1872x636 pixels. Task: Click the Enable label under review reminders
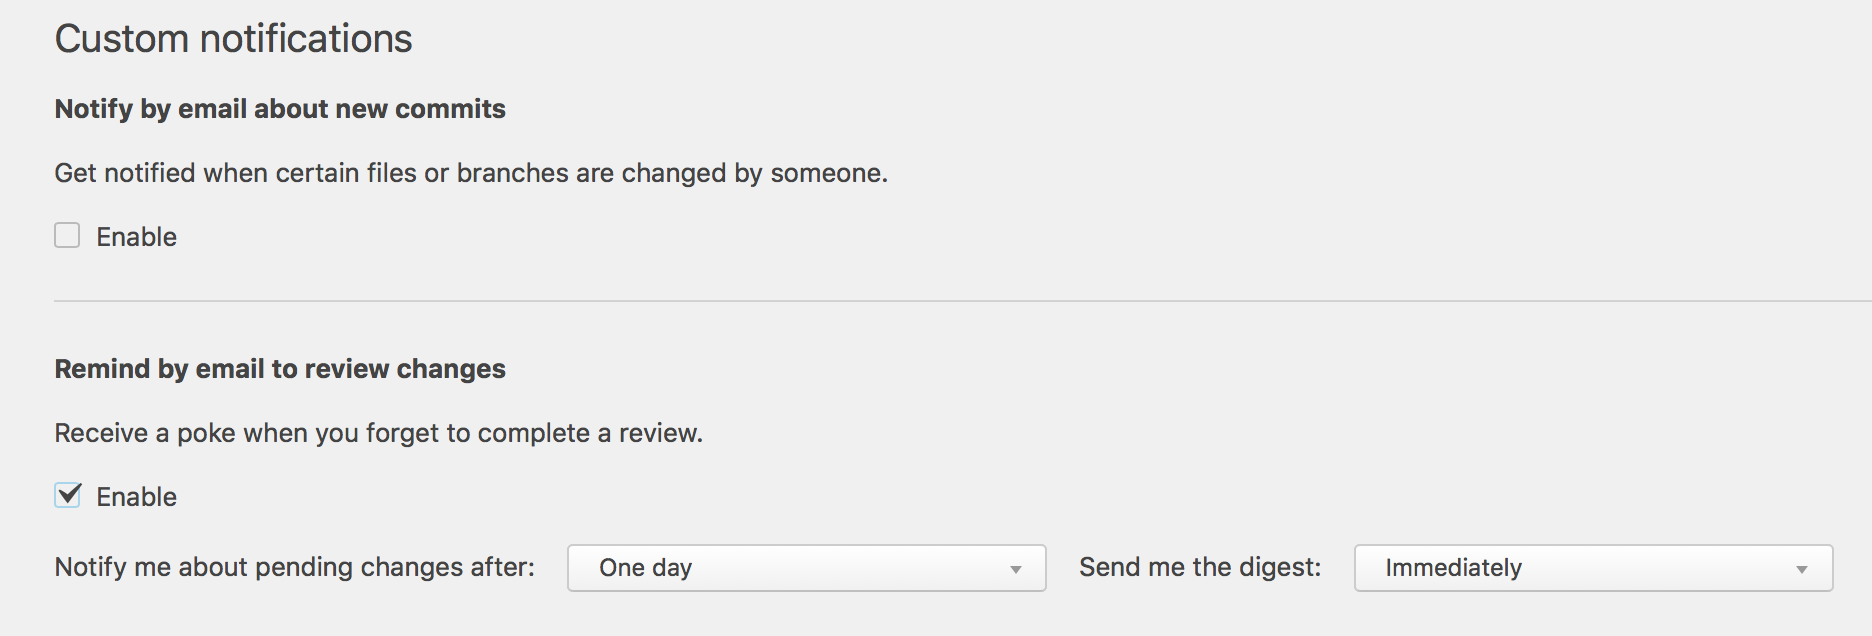pyautogui.click(x=136, y=497)
